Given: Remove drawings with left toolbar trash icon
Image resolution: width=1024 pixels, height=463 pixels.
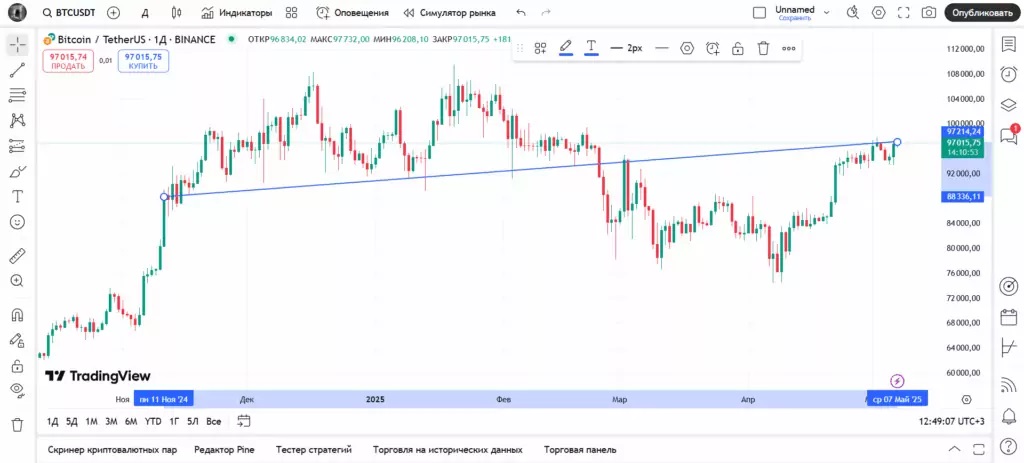Looking at the screenshot, I should 18,424.
